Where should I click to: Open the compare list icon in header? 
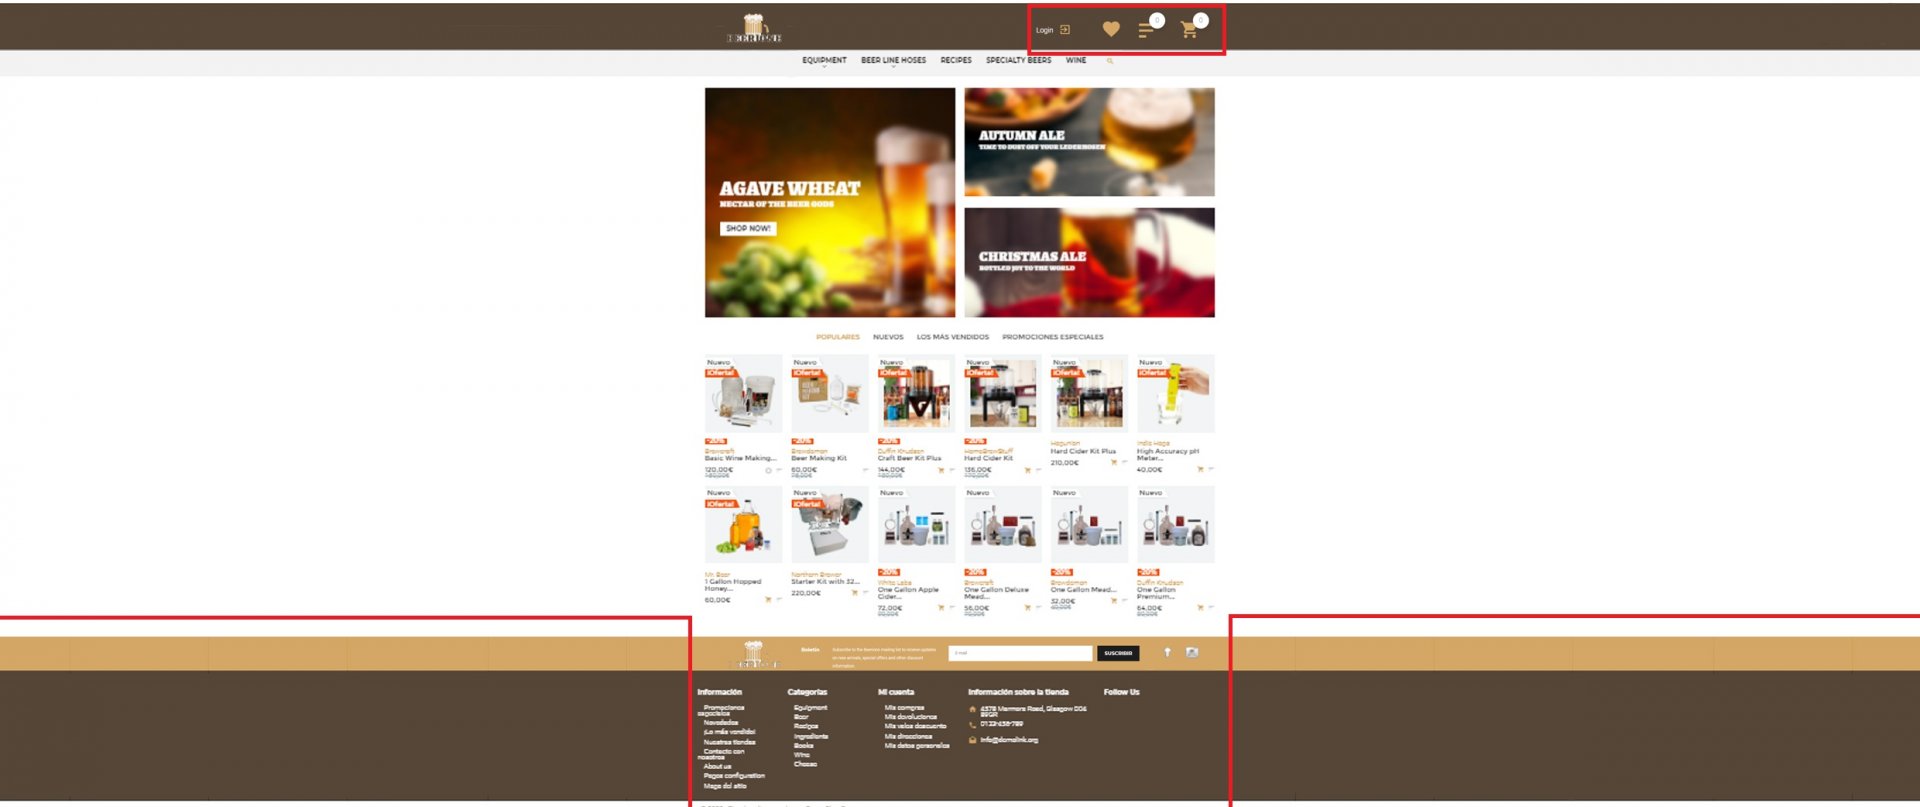pyautogui.click(x=1146, y=30)
